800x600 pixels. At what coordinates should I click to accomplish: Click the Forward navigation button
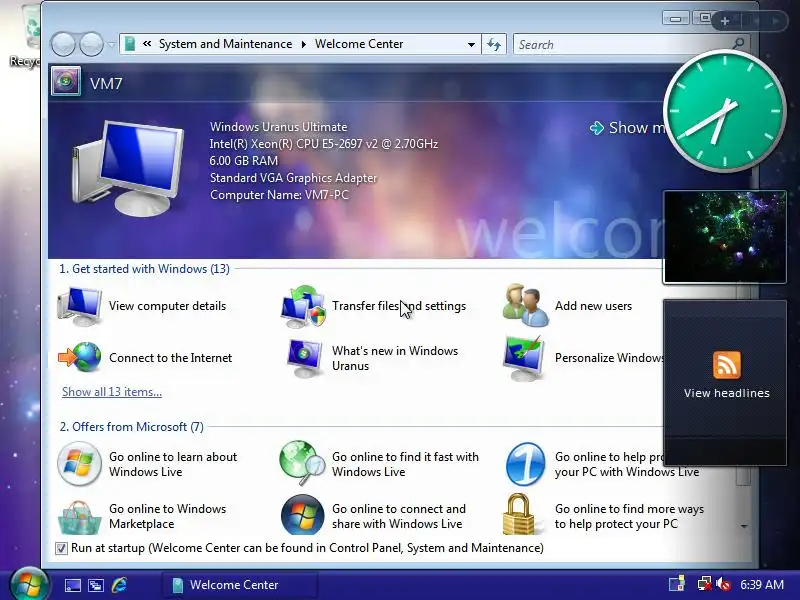click(92, 44)
